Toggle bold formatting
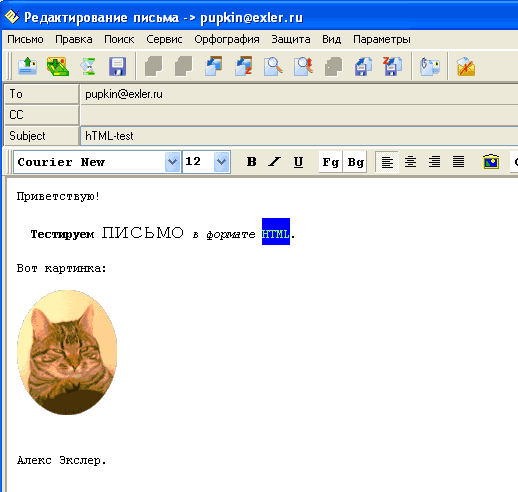 pos(251,162)
